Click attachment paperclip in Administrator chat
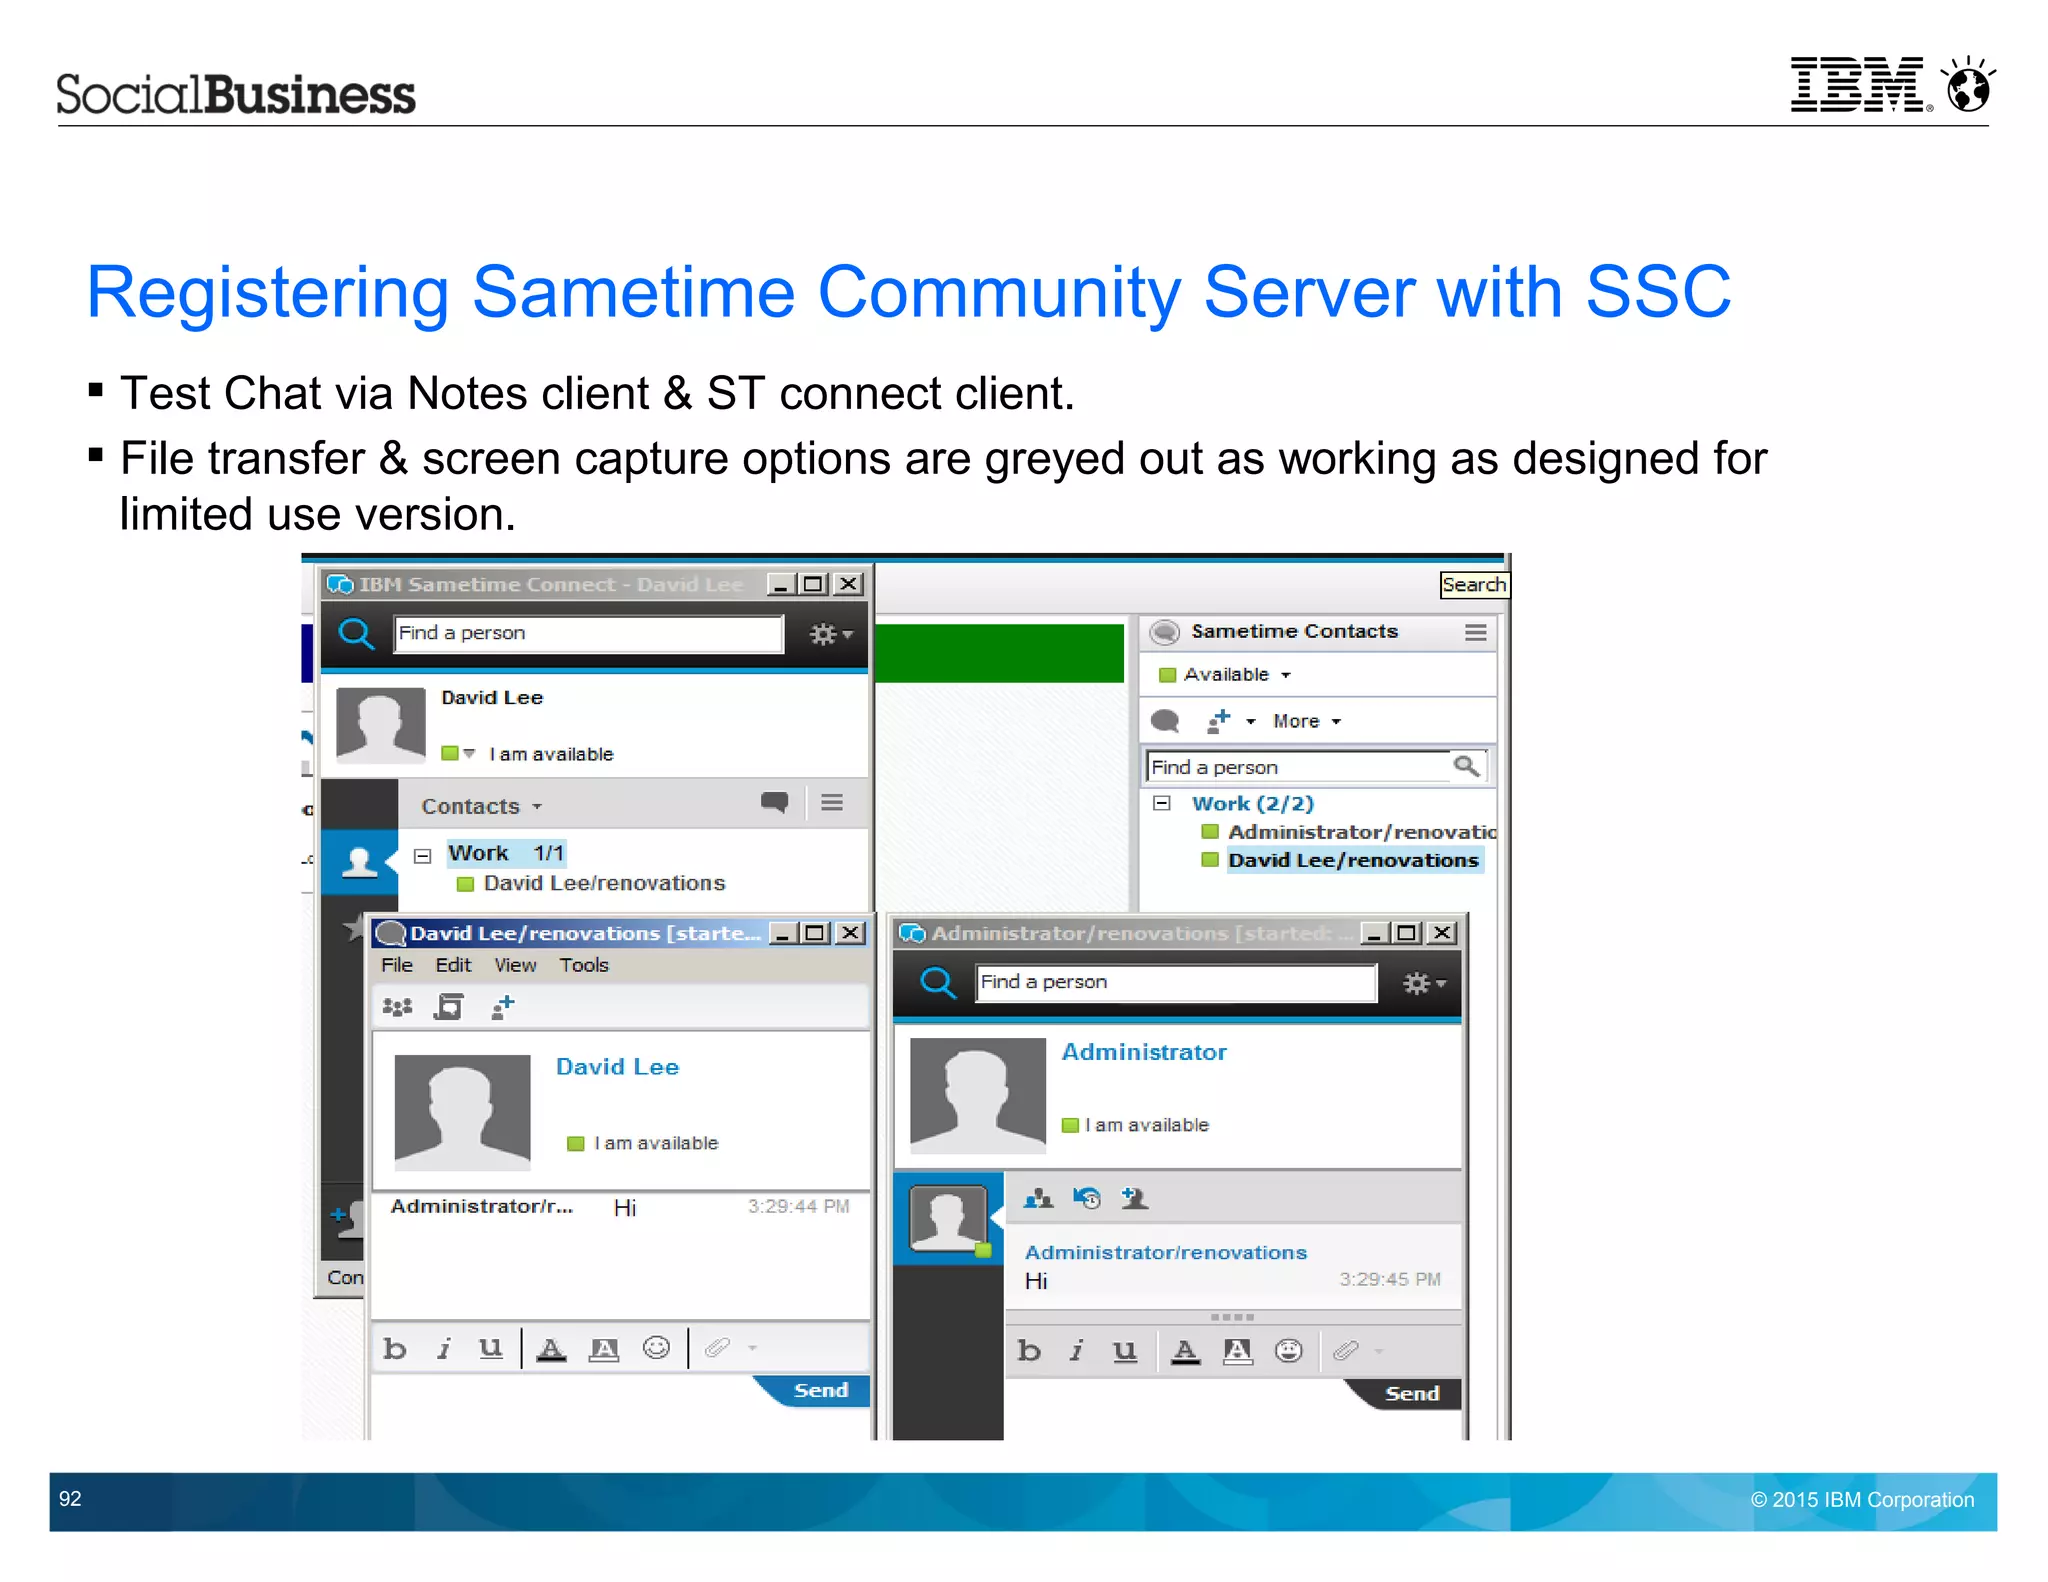Screen dimensions: 2048x1582 click(x=1346, y=1351)
